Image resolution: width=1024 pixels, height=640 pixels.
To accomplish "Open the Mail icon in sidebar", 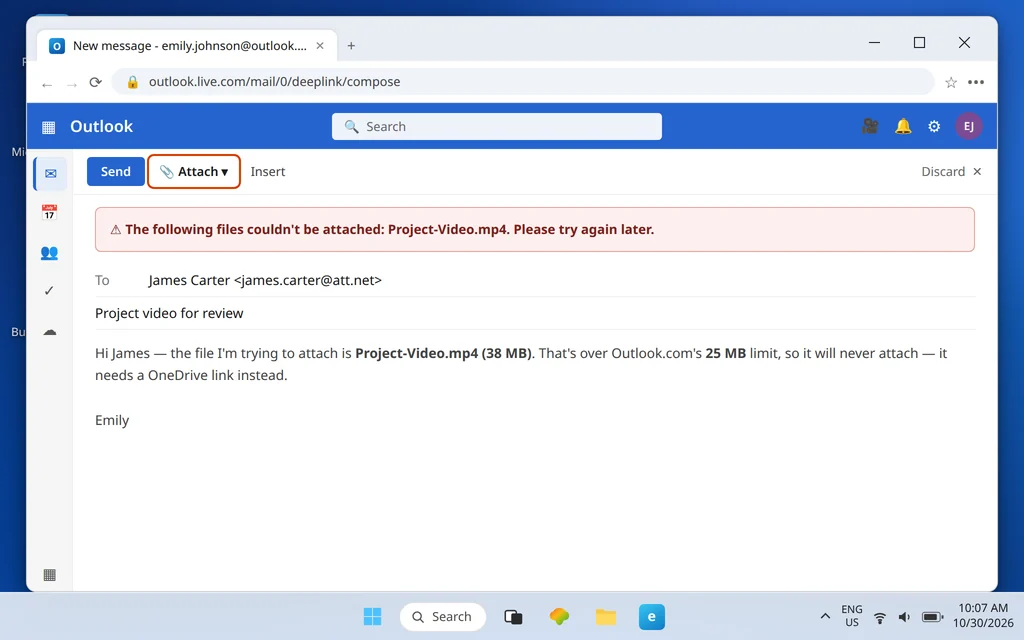I will (x=50, y=174).
